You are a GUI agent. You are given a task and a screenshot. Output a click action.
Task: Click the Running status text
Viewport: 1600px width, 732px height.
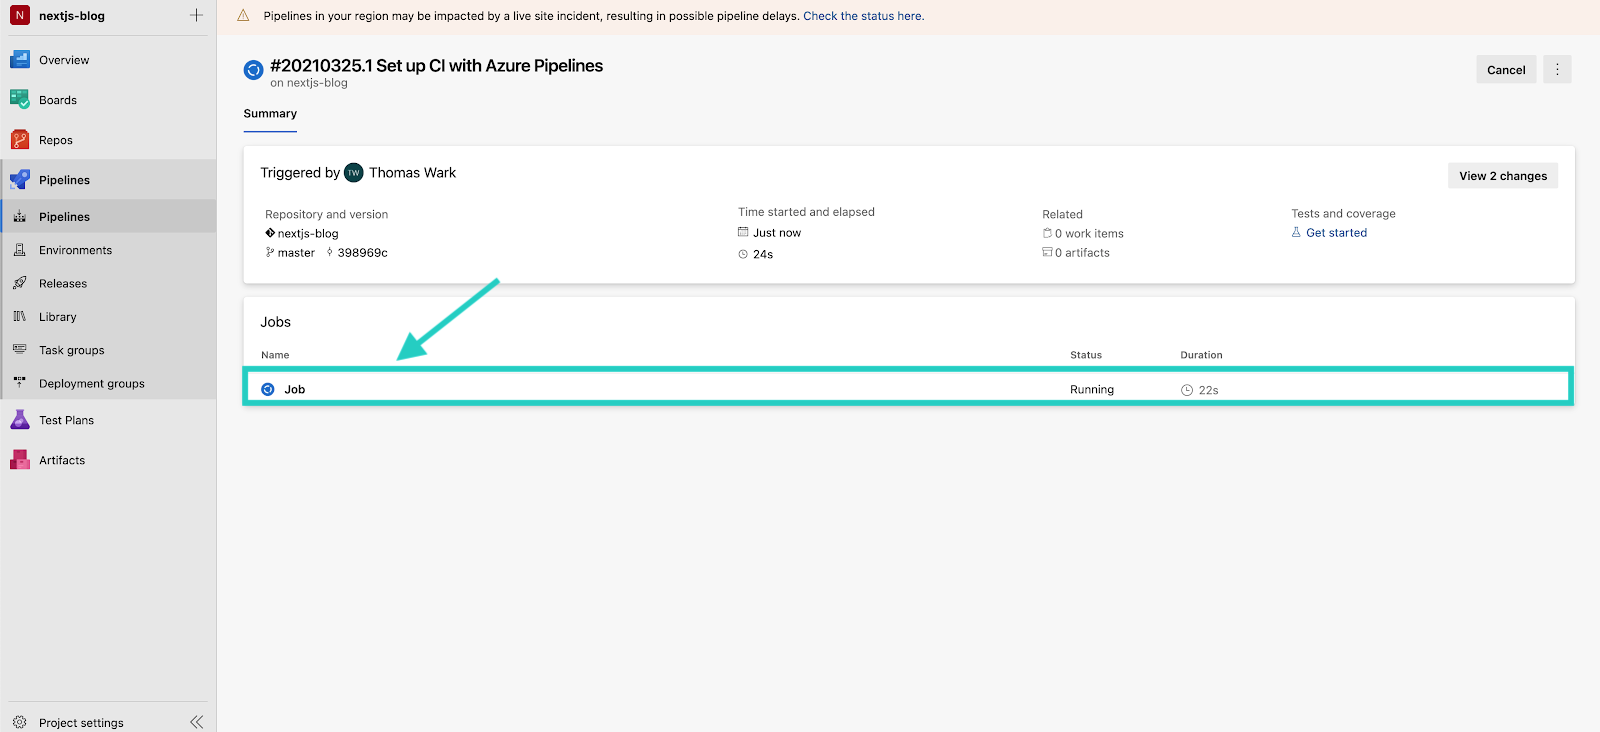[1092, 390]
